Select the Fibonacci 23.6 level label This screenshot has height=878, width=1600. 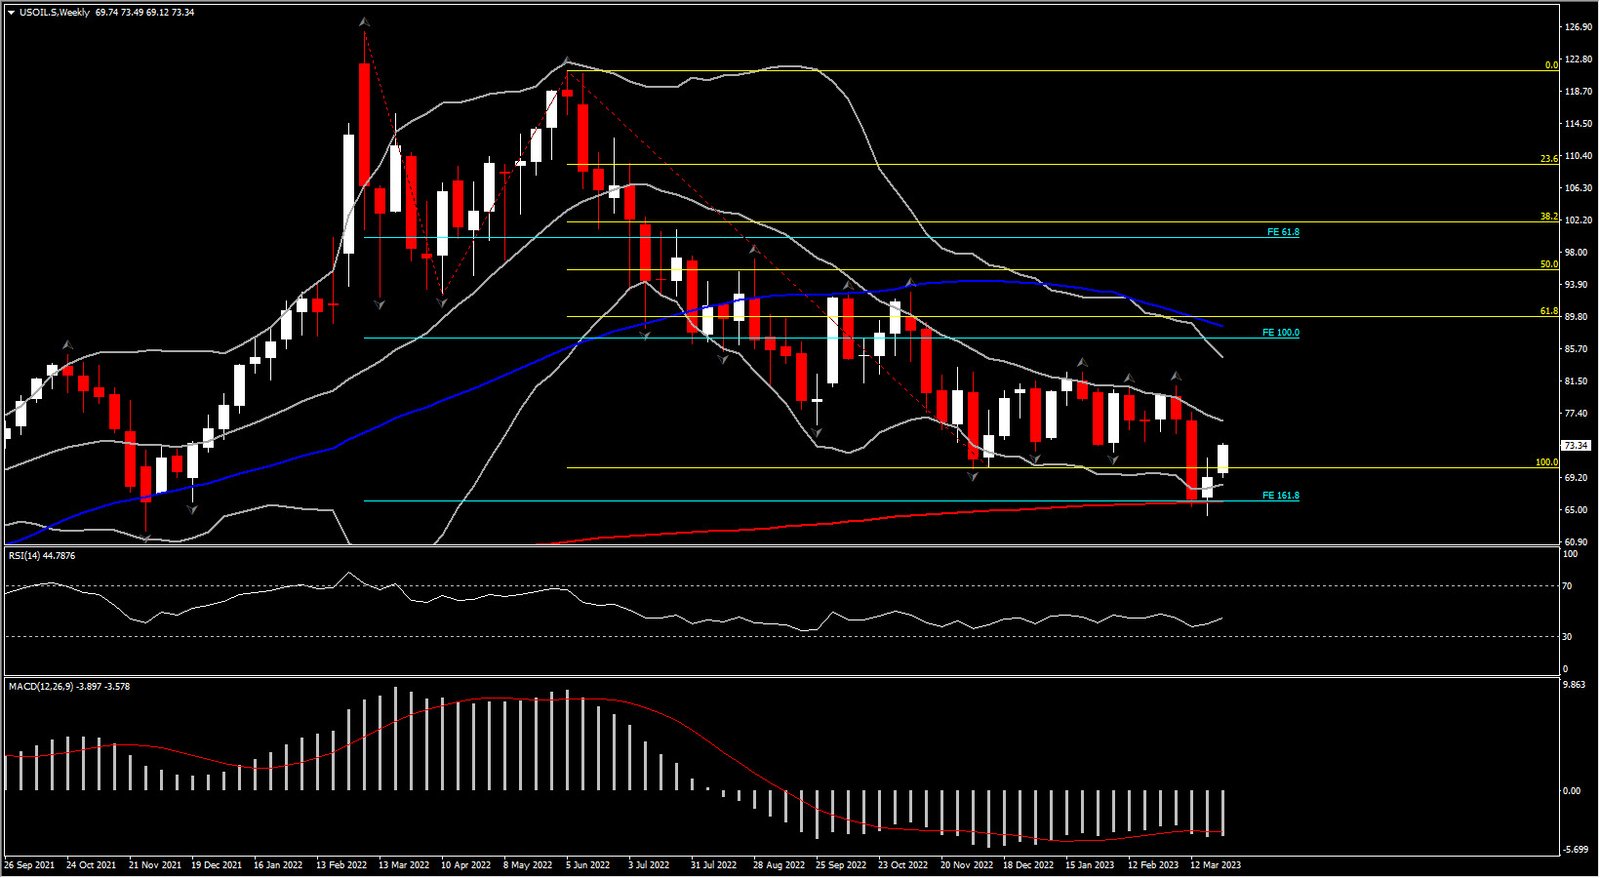(x=1548, y=159)
